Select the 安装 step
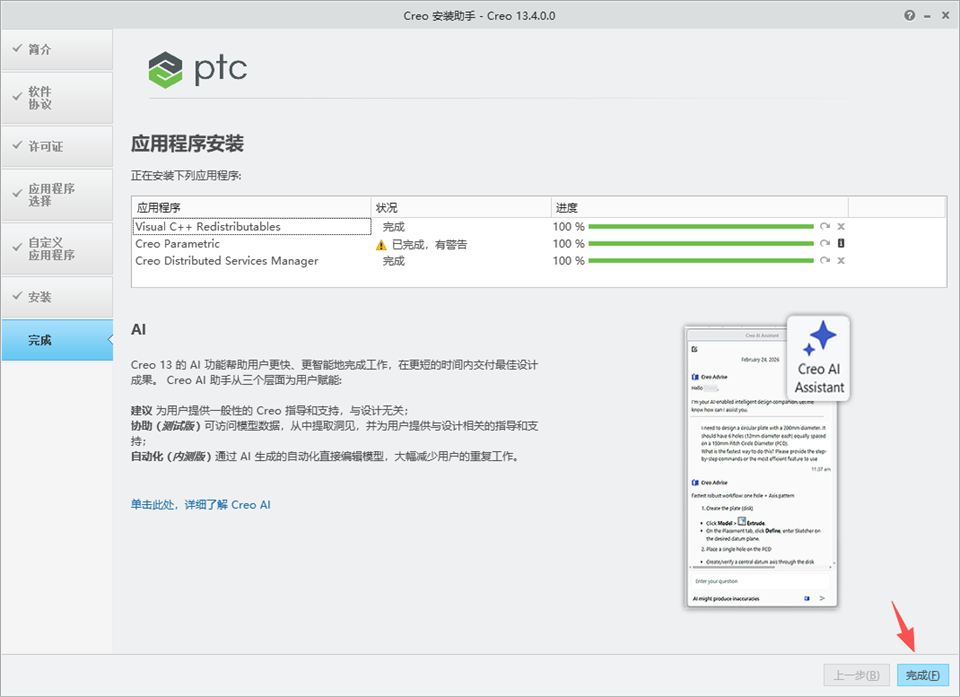The image size is (960, 697). [x=57, y=297]
